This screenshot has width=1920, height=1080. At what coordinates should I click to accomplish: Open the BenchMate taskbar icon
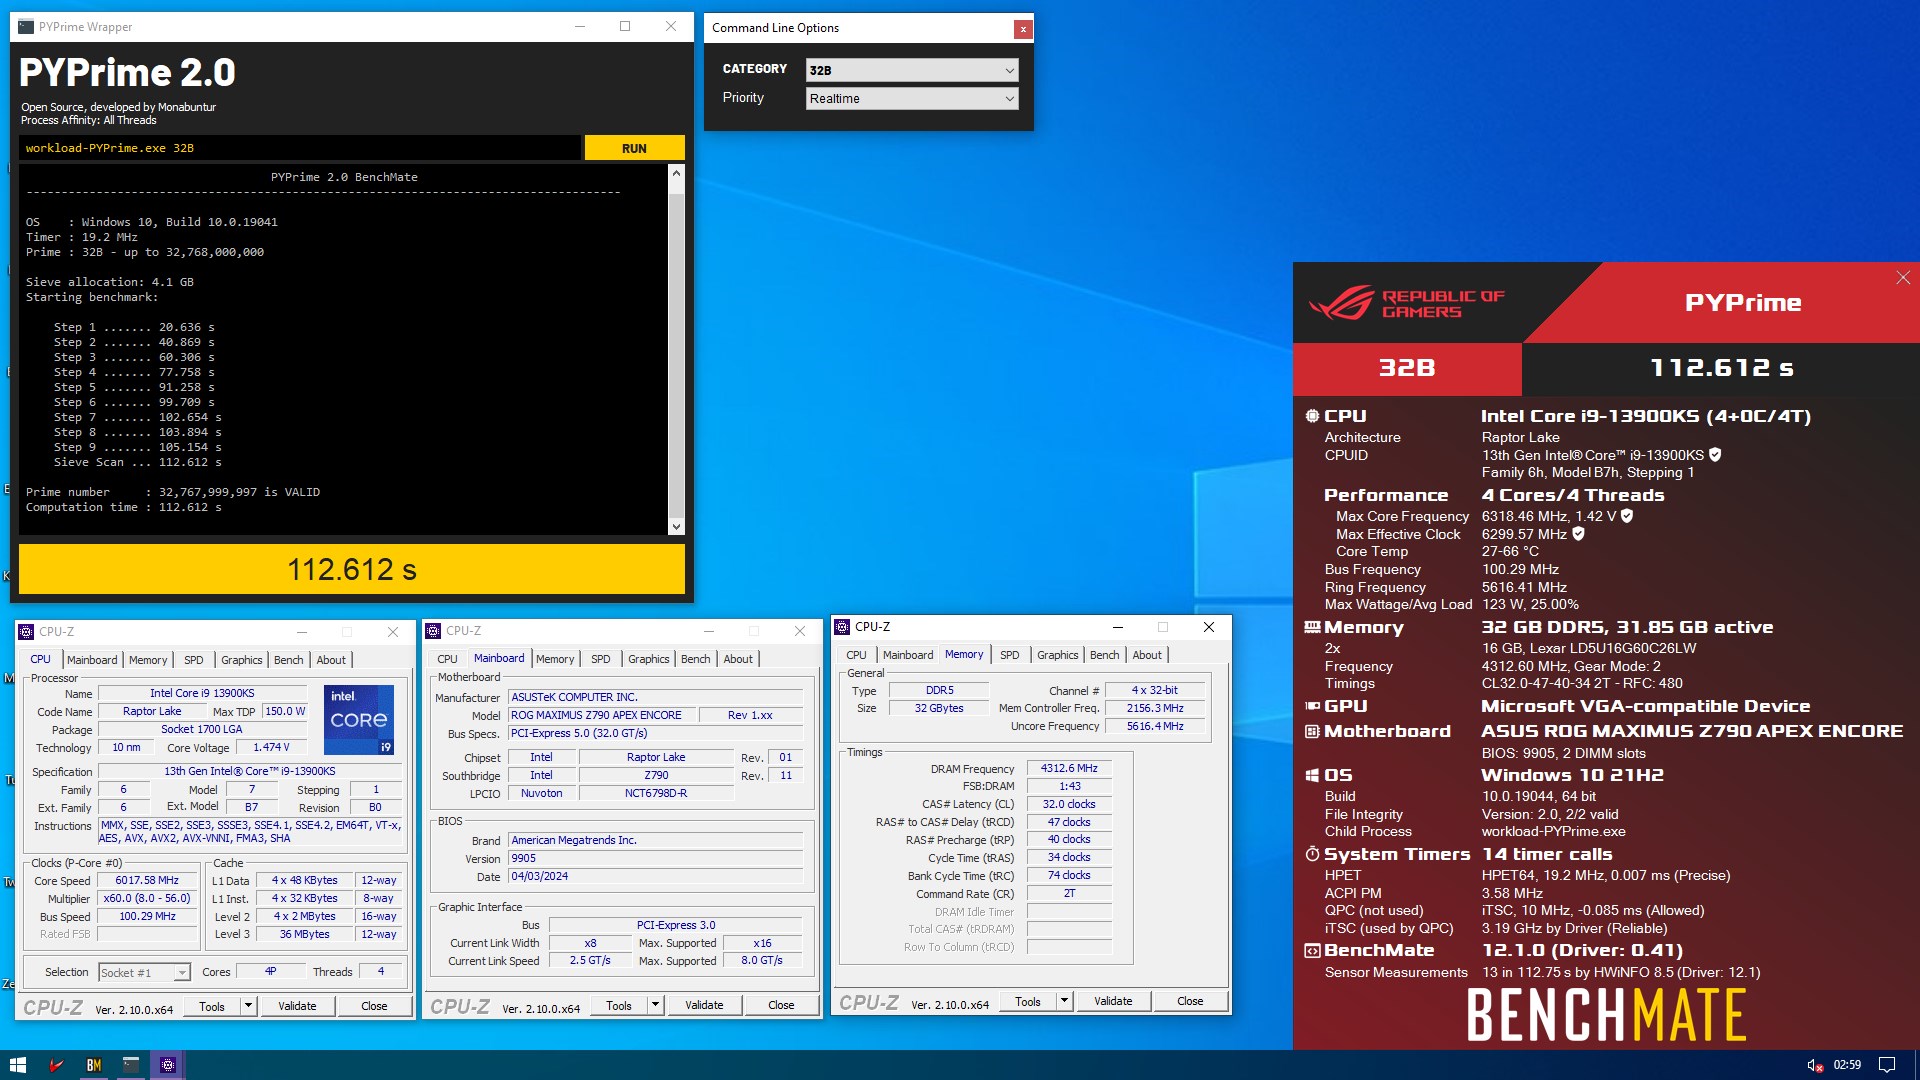tap(94, 1065)
